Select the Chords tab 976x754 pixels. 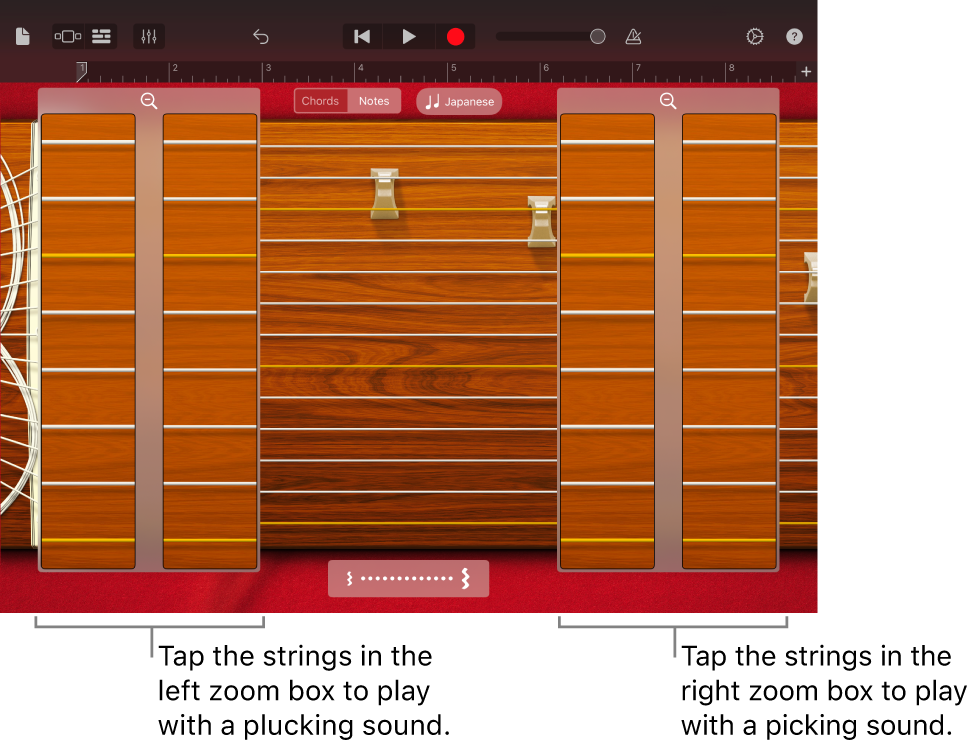tap(320, 100)
